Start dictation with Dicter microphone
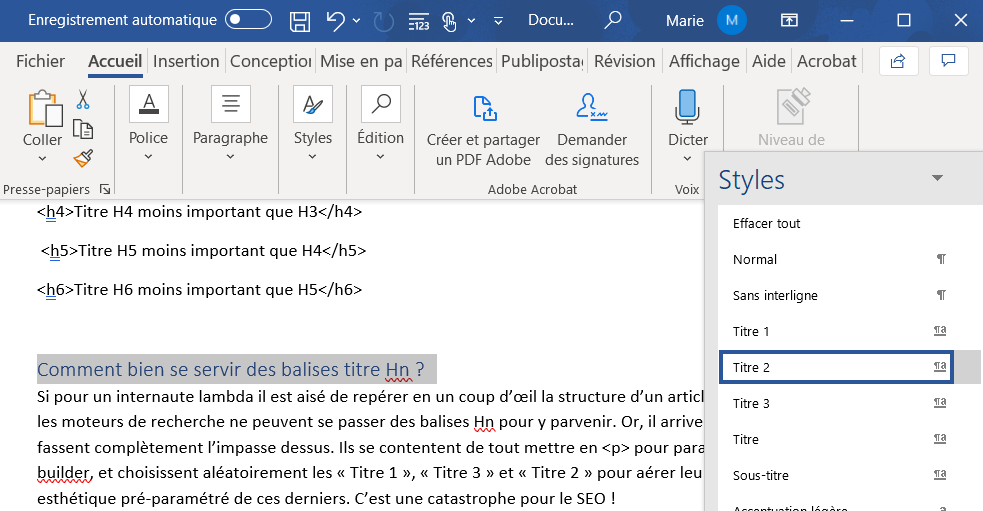The image size is (983, 511). [687, 108]
